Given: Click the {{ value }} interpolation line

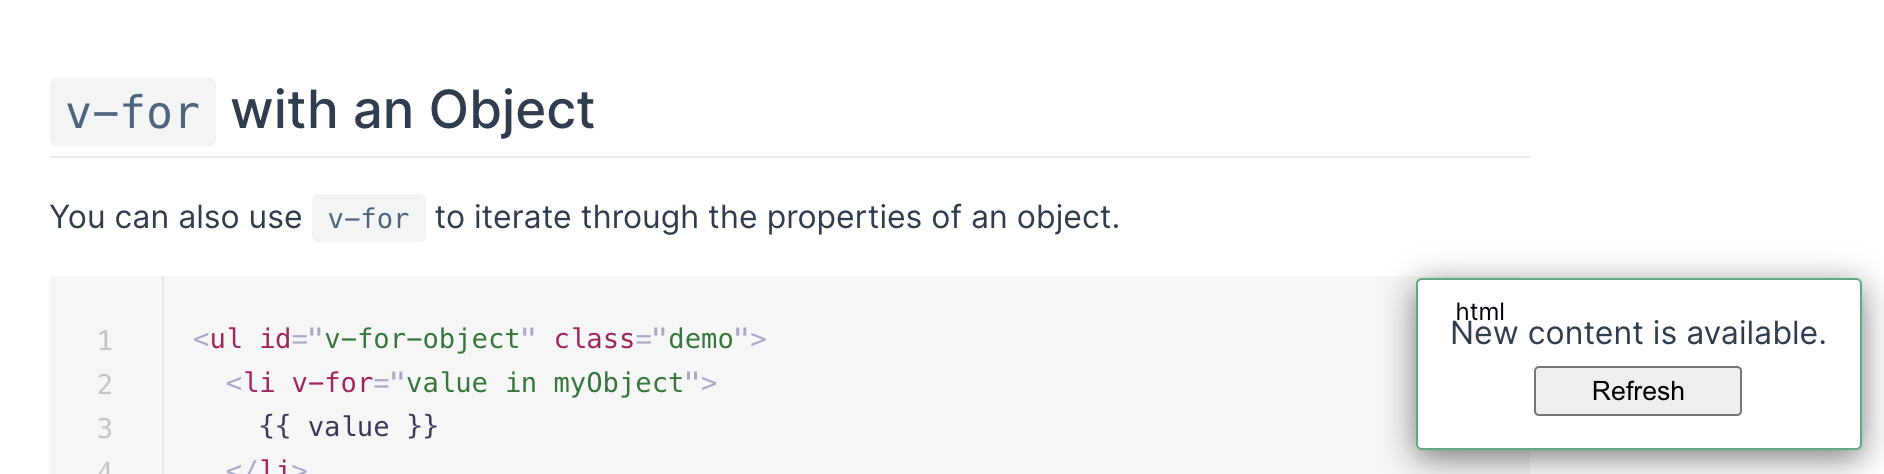Looking at the screenshot, I should click(x=348, y=427).
